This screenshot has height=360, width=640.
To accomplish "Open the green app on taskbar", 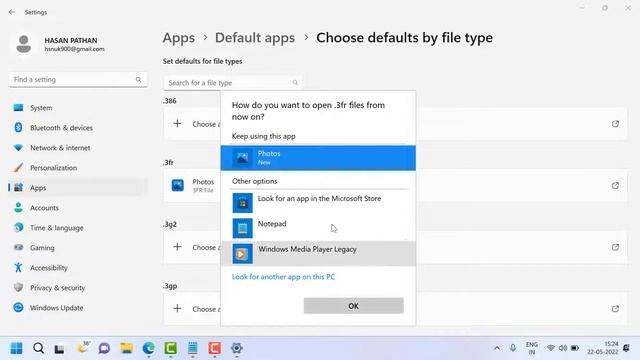I will (171, 348).
